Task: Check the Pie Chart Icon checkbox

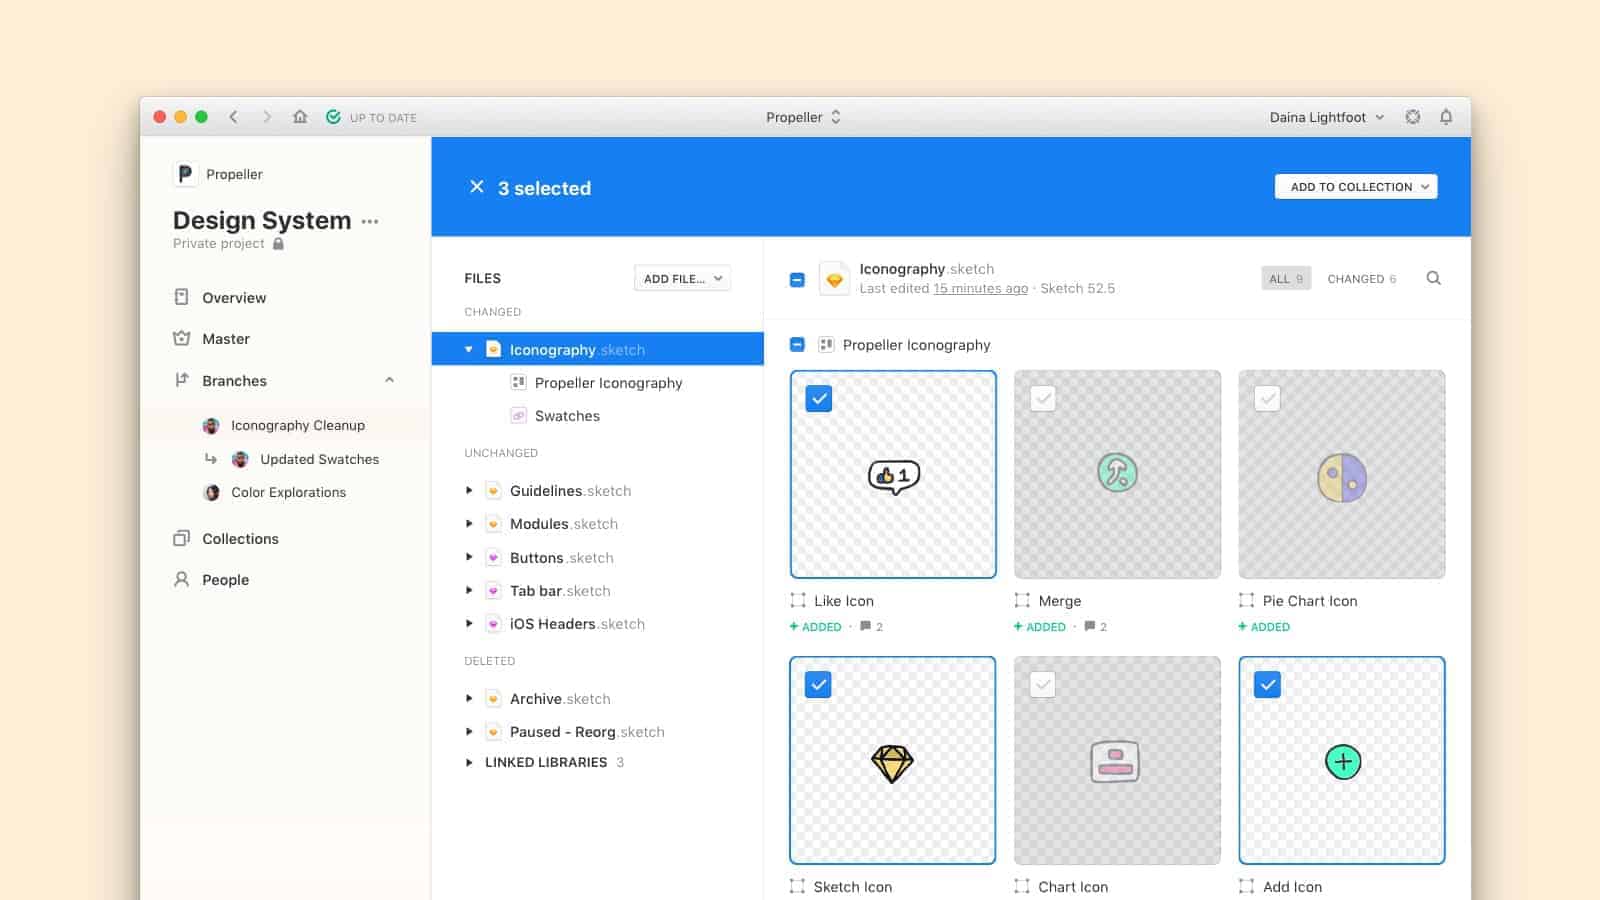Action: [1267, 399]
